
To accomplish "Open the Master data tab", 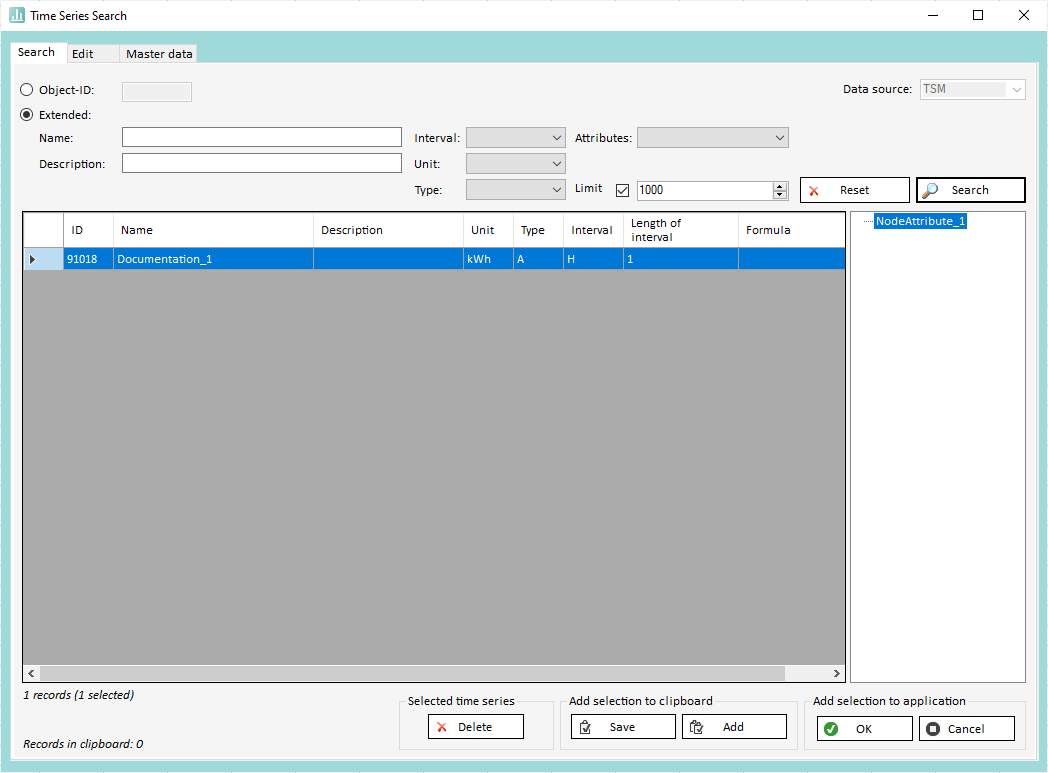I will [159, 54].
